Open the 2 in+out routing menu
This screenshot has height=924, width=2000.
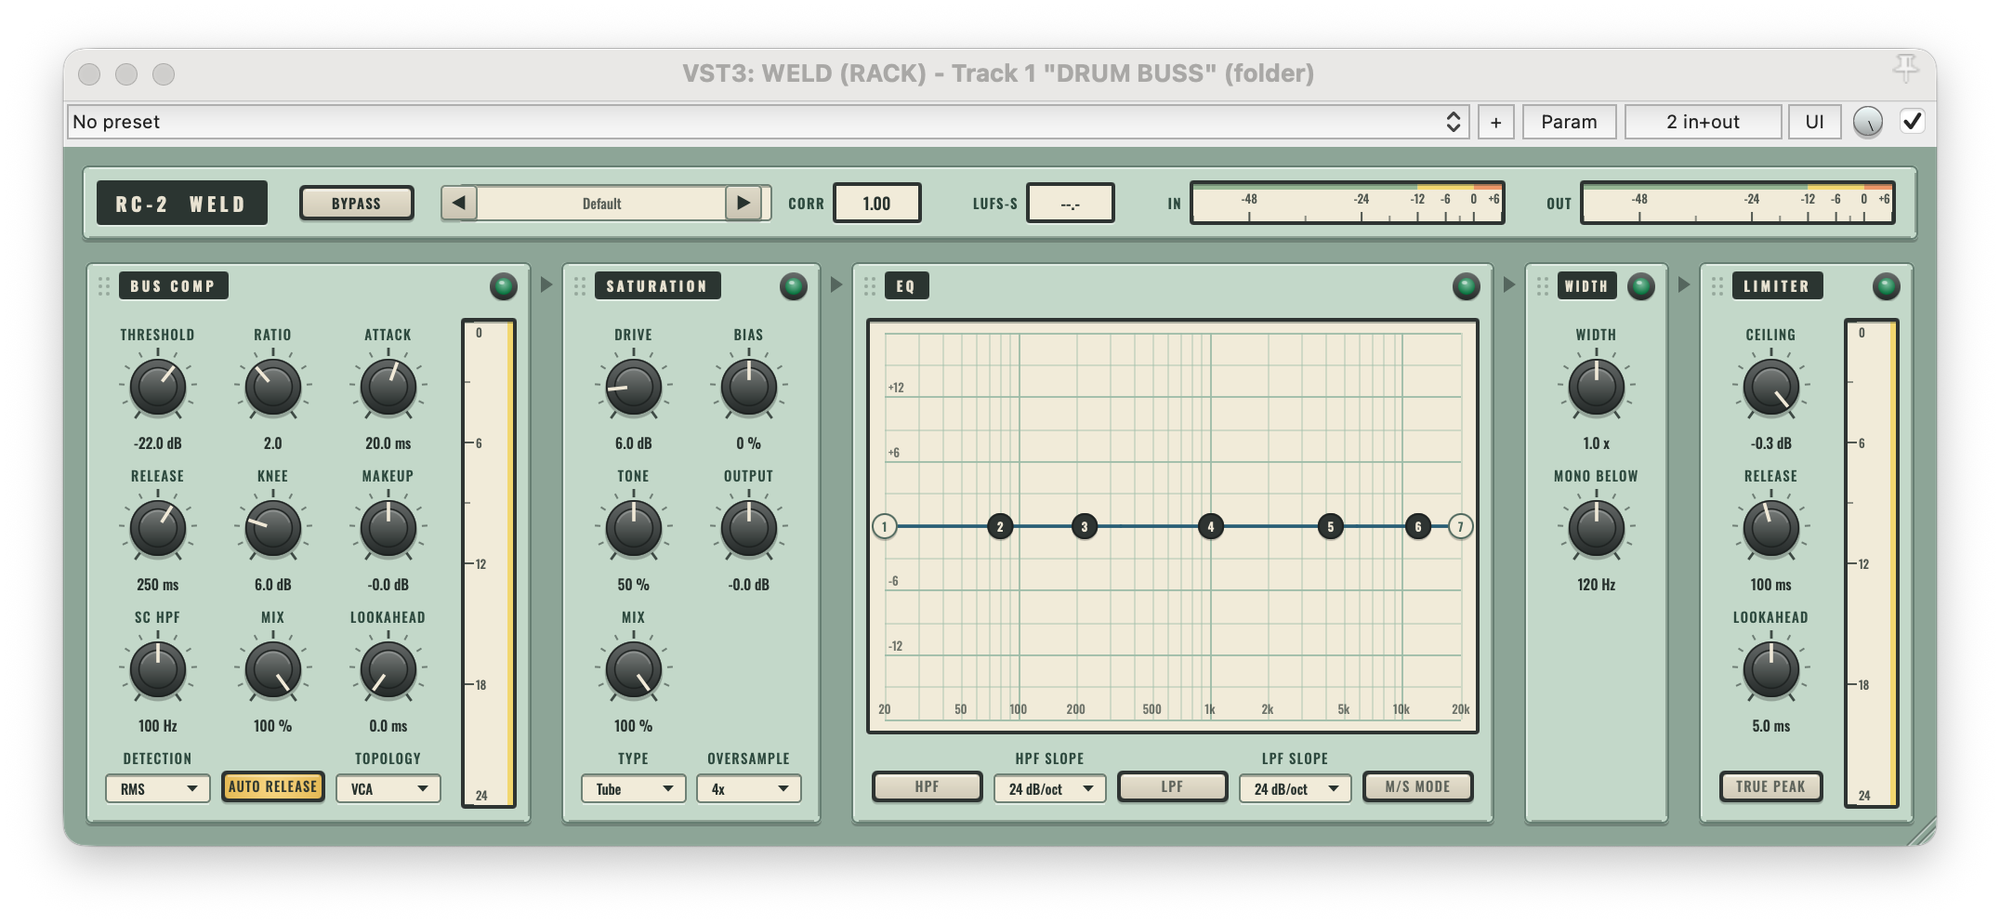click(1703, 122)
